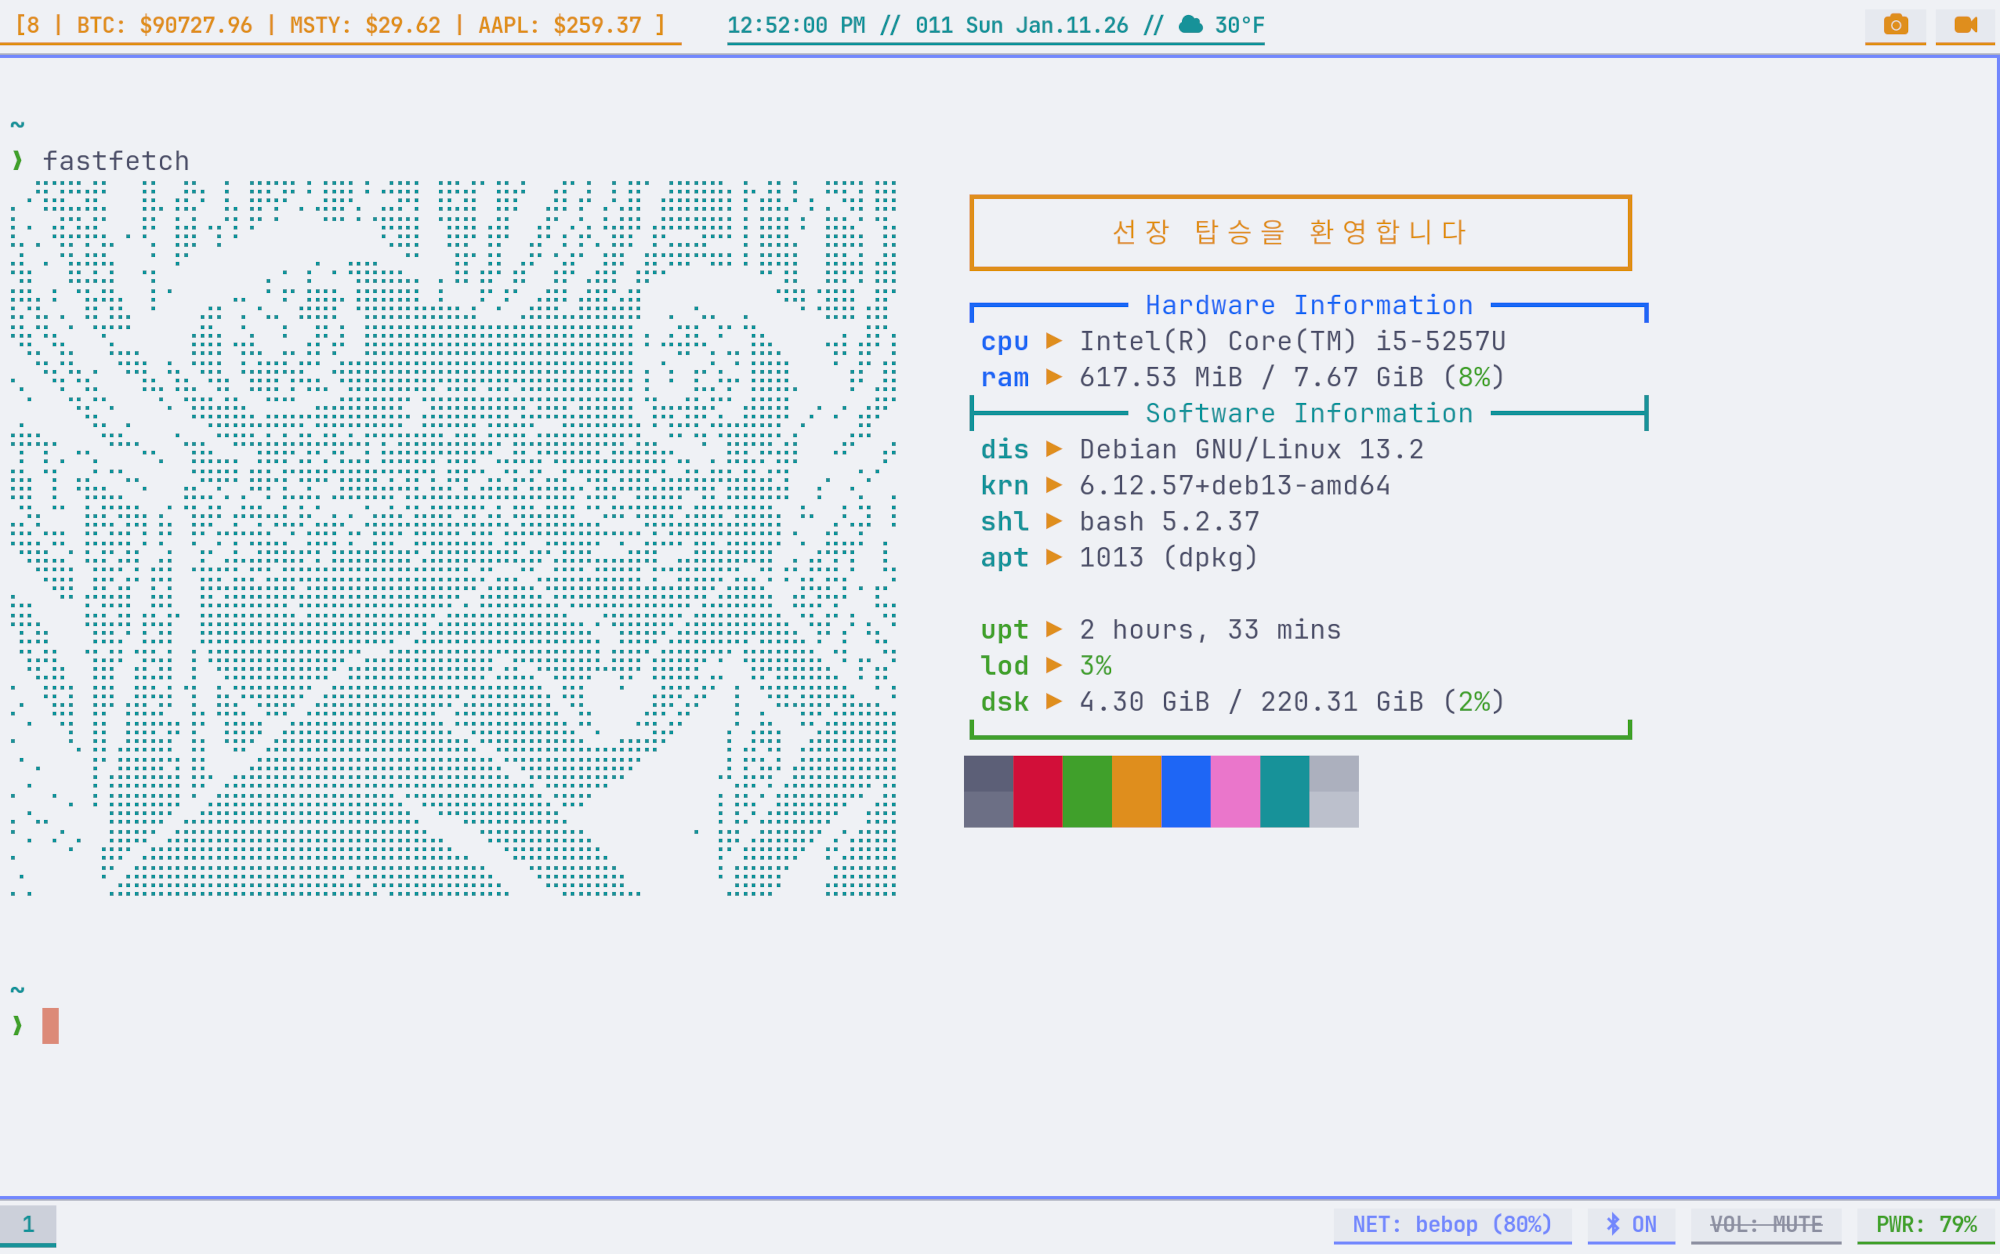
Task: Click the arrow icon next to dsk label
Action: (1054, 702)
